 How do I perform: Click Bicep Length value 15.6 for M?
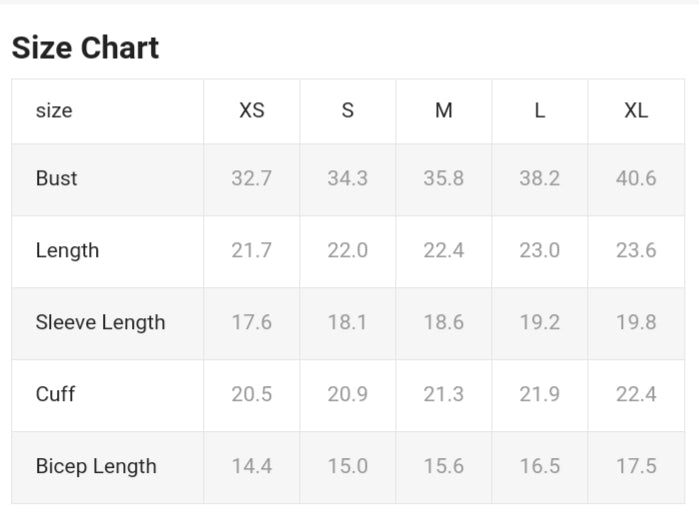pyautogui.click(x=444, y=466)
